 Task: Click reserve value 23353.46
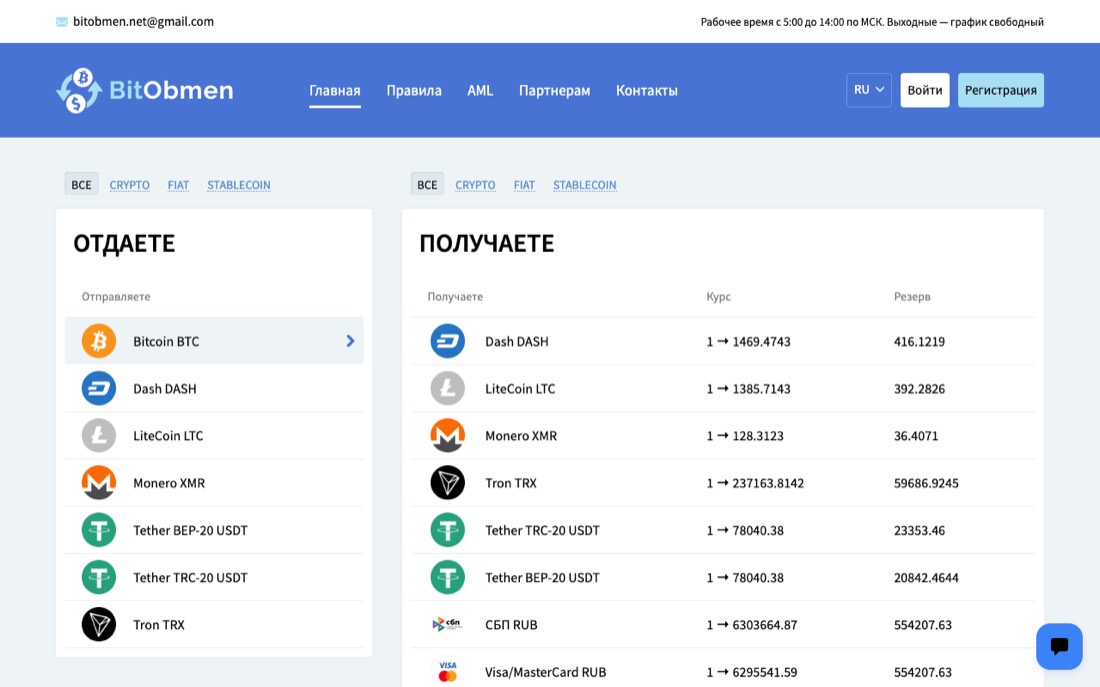coord(919,531)
